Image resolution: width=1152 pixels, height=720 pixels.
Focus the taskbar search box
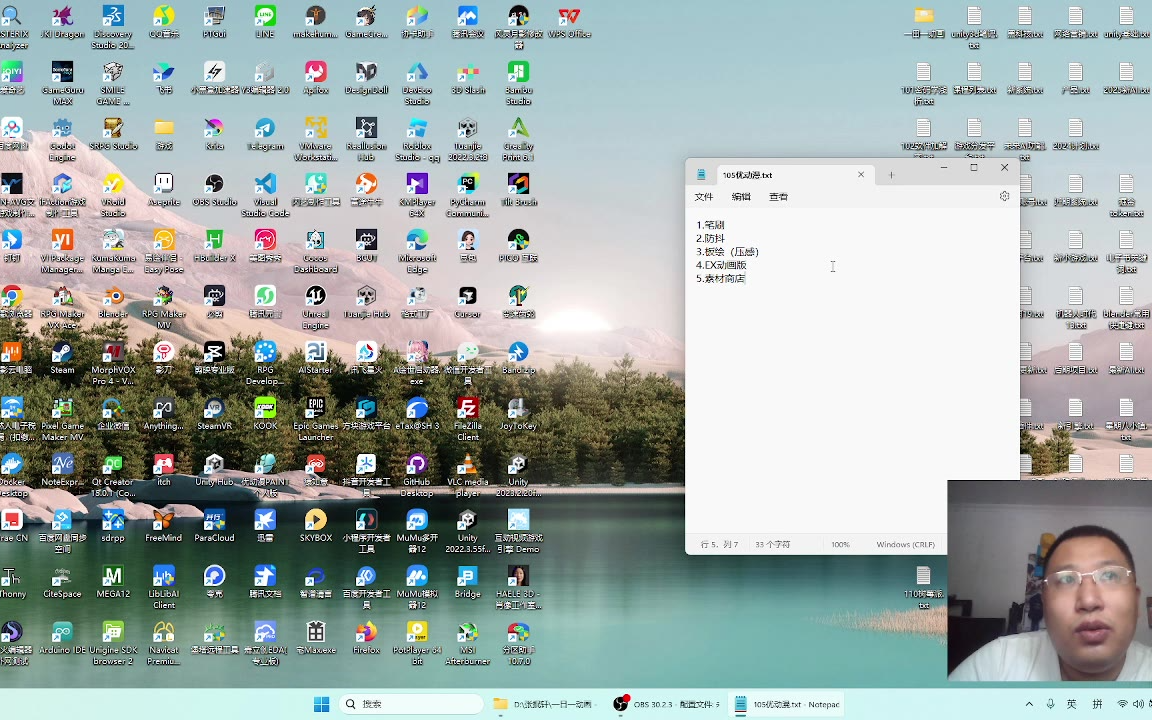(x=411, y=704)
